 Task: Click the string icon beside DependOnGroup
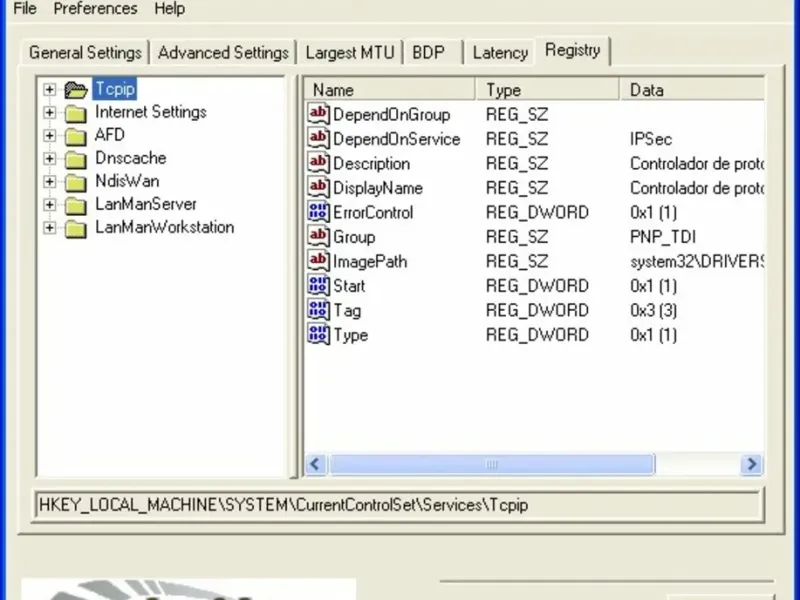tap(318, 114)
